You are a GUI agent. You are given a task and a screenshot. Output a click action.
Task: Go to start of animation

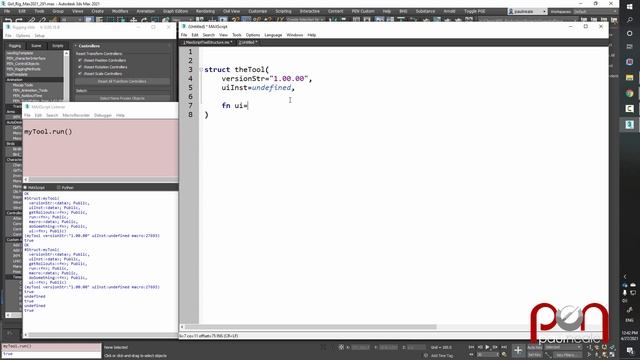(x=471, y=347)
